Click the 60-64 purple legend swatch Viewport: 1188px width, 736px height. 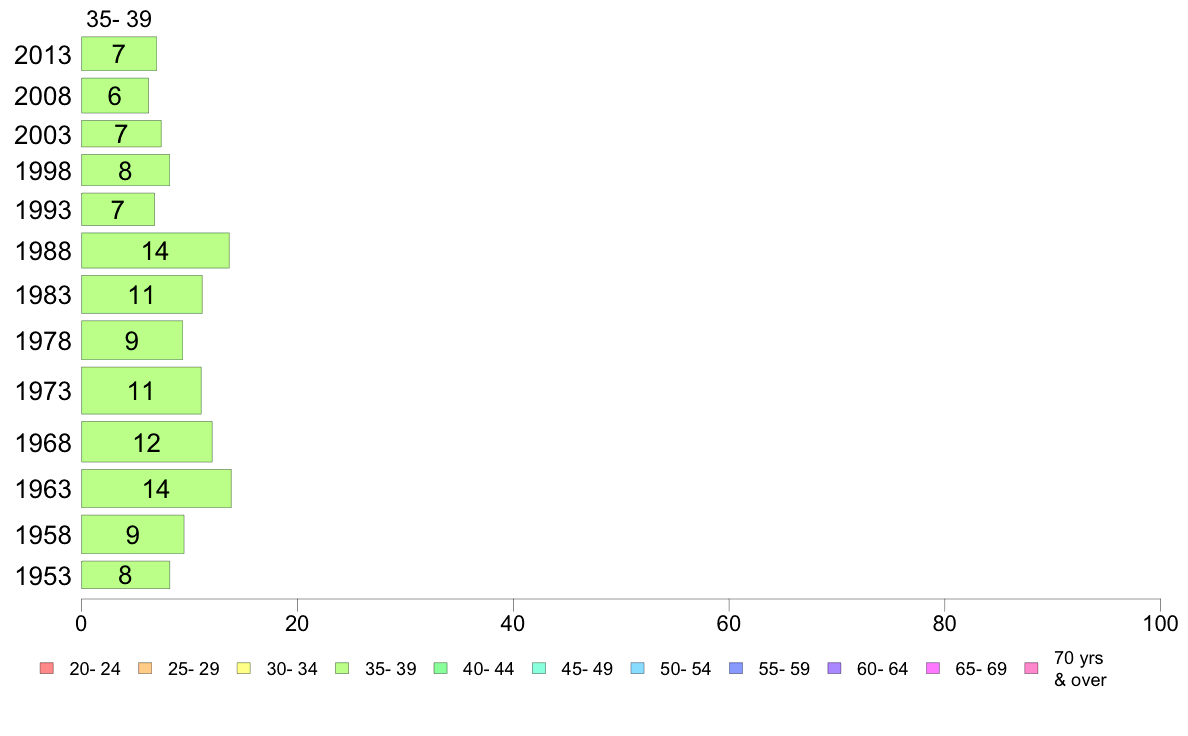coord(834,669)
